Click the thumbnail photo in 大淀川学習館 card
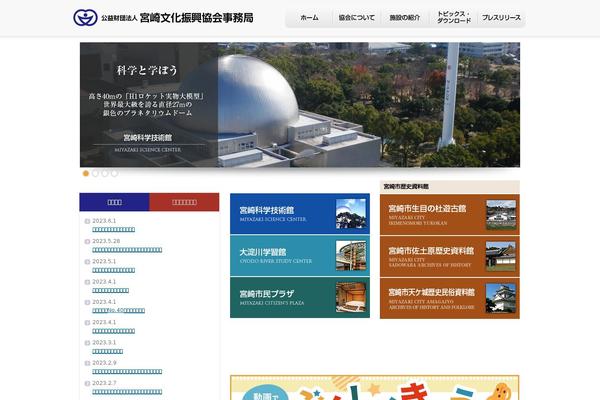 tap(351, 256)
